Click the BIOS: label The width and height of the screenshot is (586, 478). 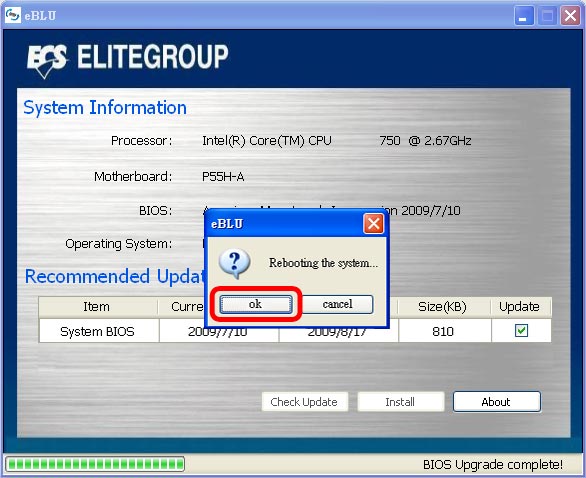pyautogui.click(x=155, y=211)
